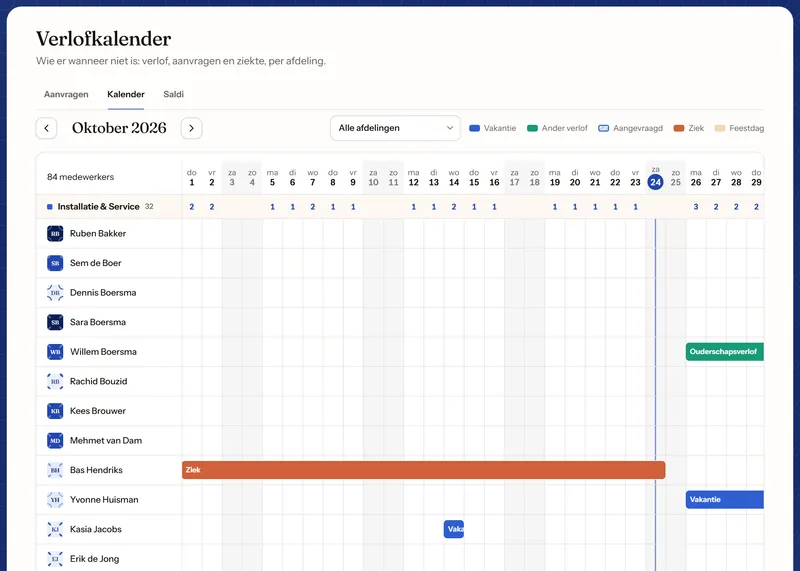
Task: Click the Vakantie legend color swatch
Action: [474, 129]
